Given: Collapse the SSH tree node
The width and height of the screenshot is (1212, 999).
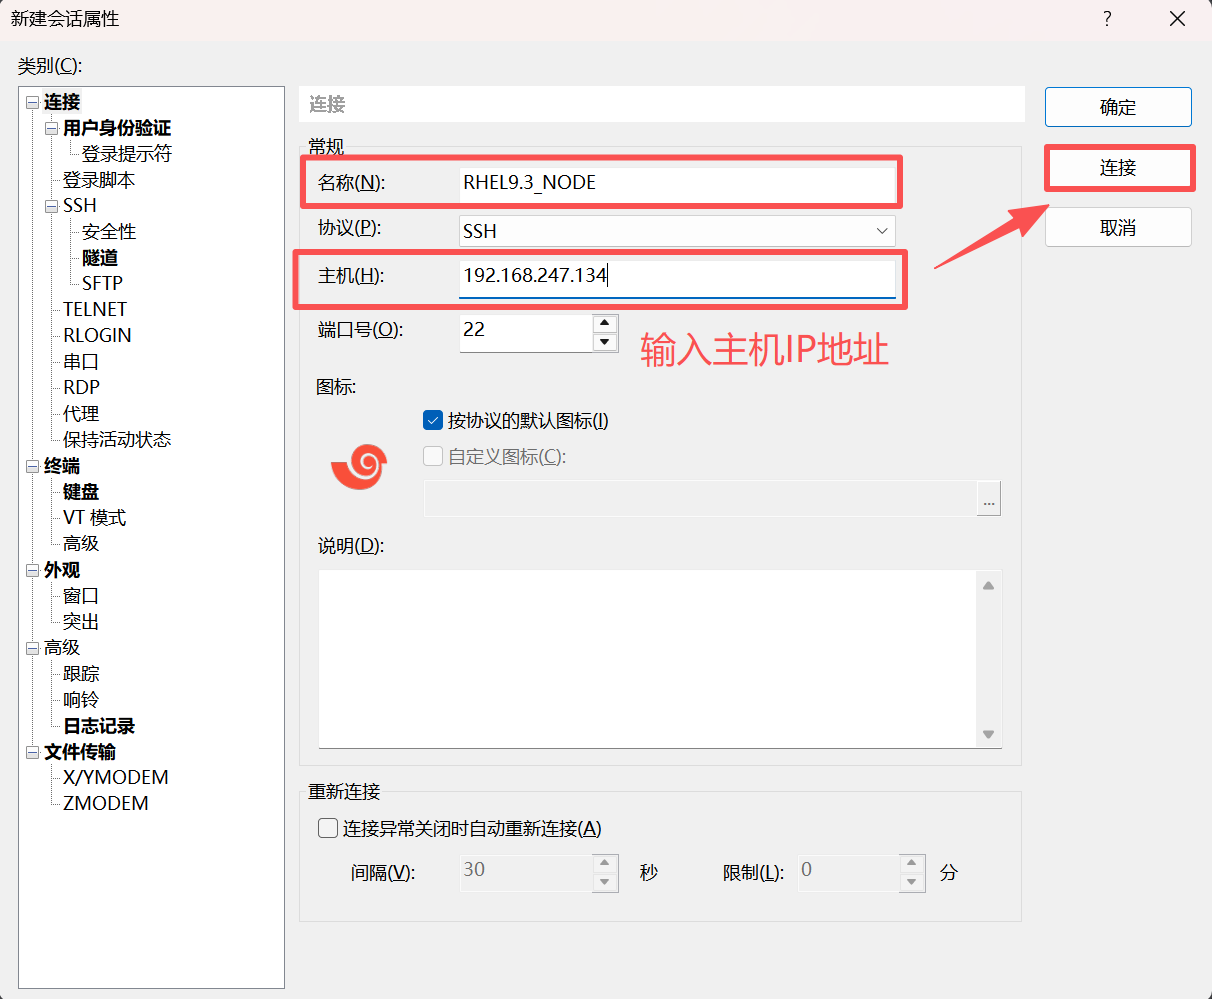Looking at the screenshot, I should [52, 206].
